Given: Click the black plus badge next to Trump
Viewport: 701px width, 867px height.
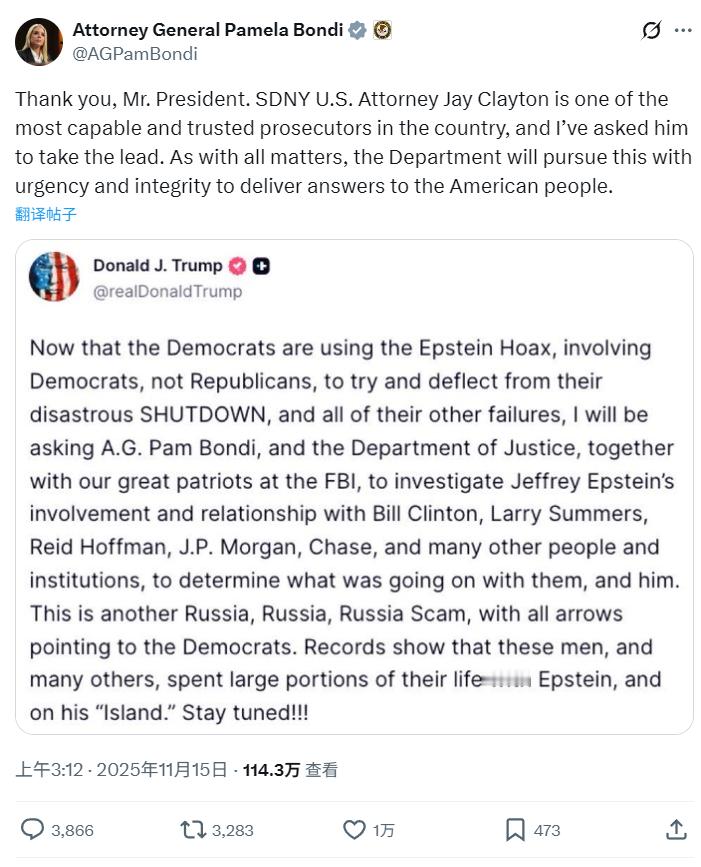Looking at the screenshot, I should point(261,266).
